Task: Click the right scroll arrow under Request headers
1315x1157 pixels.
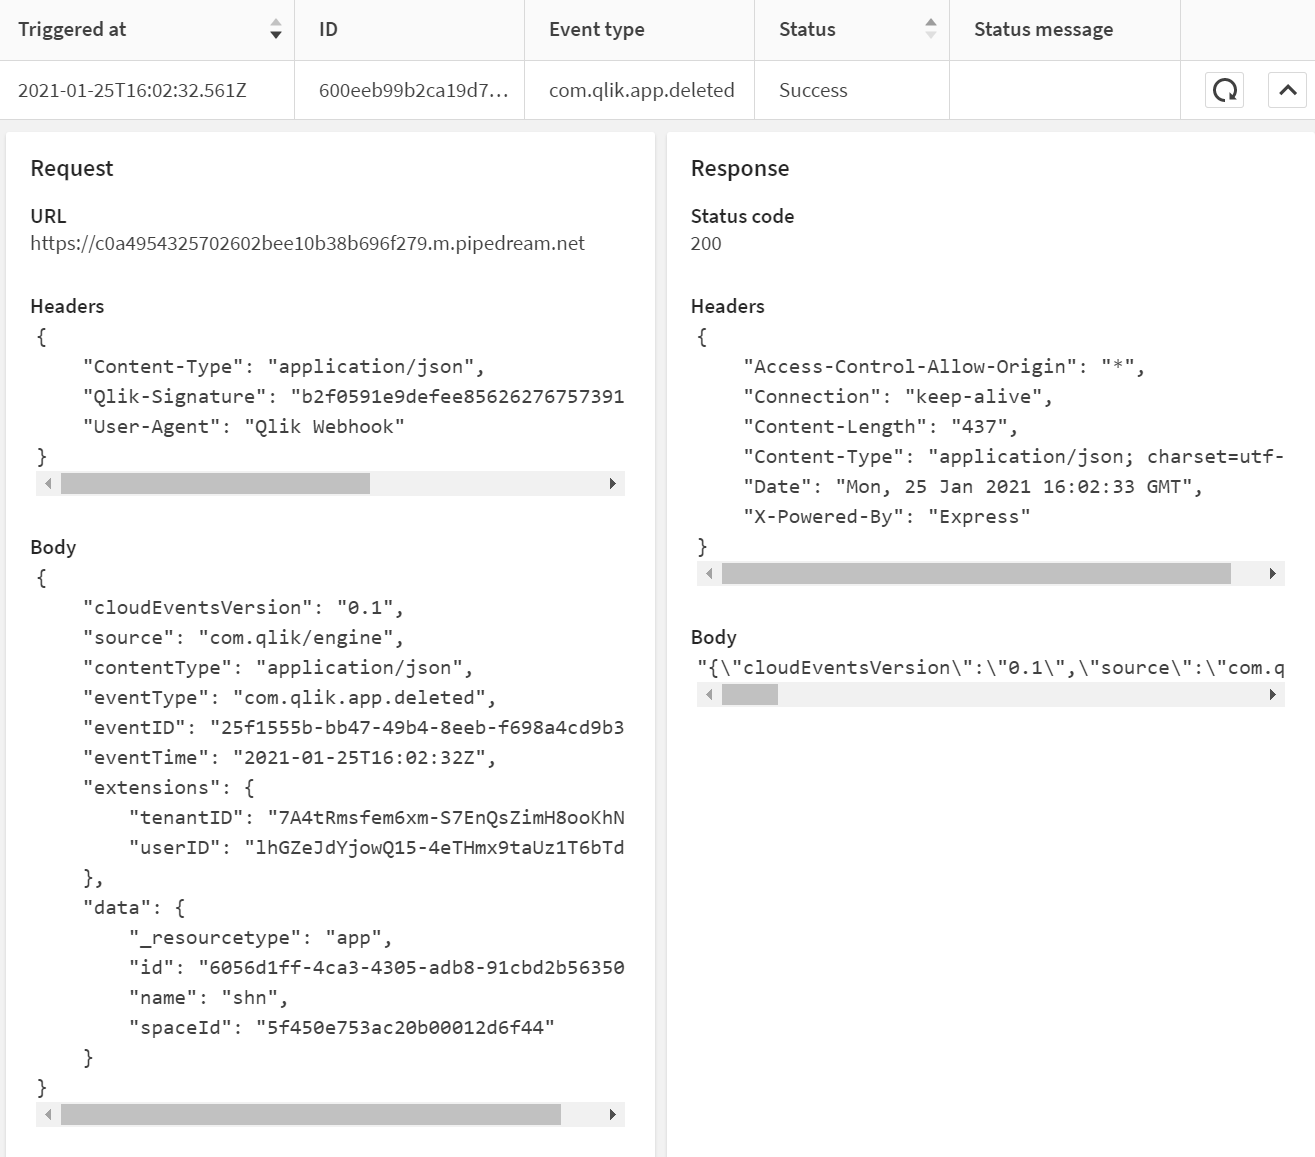Action: (613, 484)
